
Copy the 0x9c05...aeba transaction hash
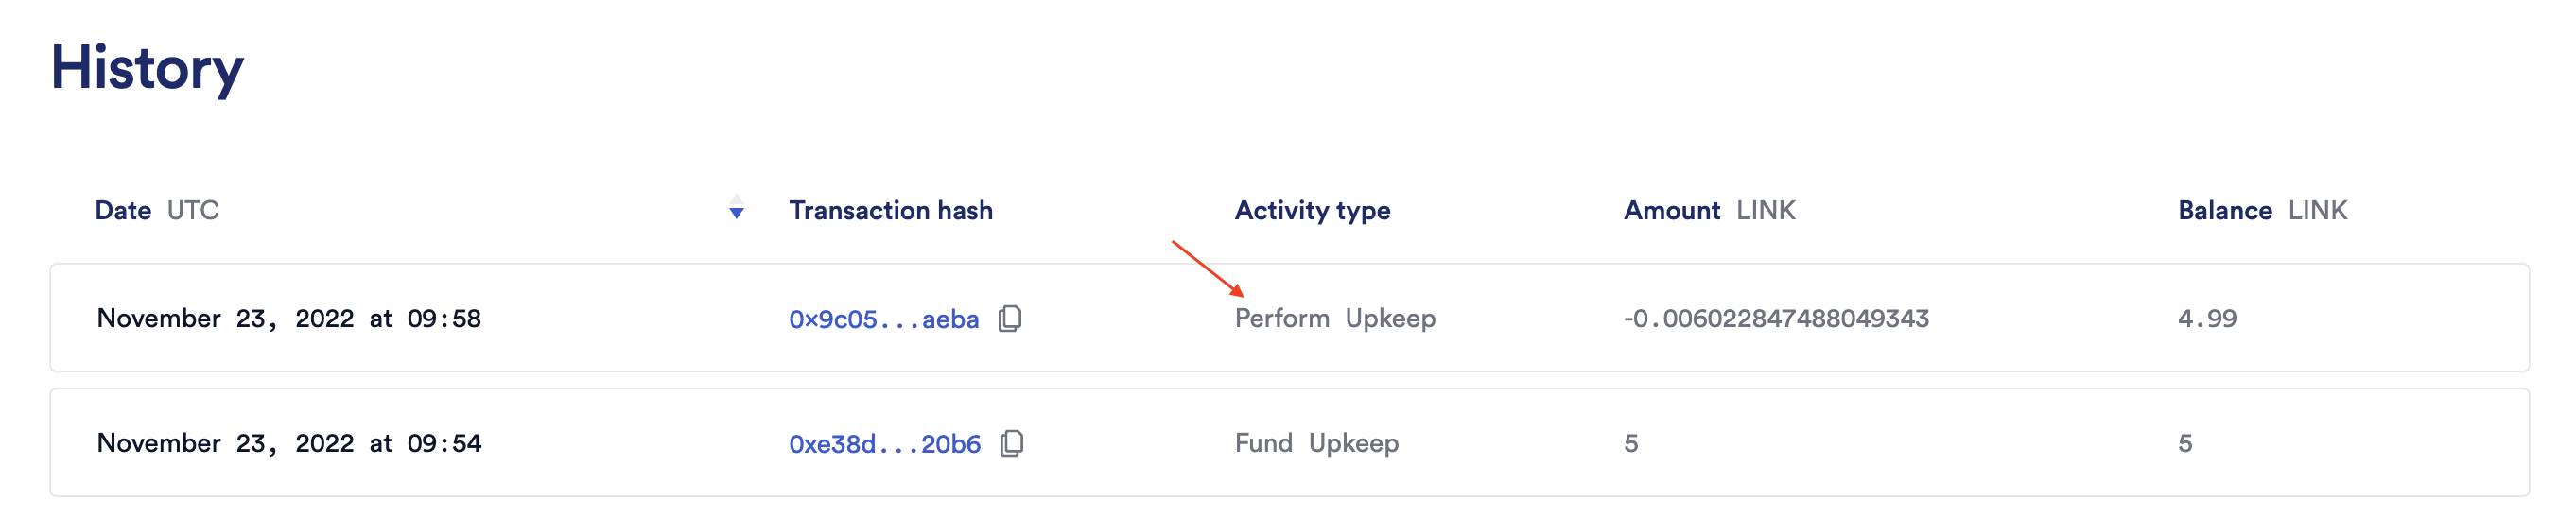[x=1010, y=318]
